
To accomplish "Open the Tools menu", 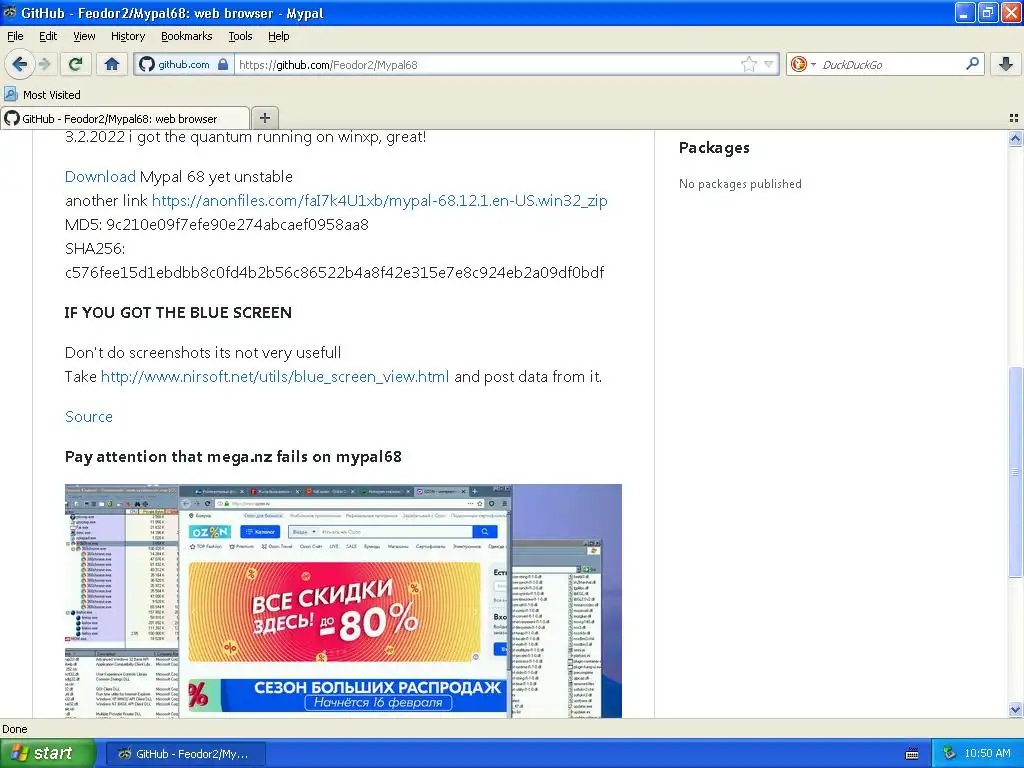I will pyautogui.click(x=240, y=36).
